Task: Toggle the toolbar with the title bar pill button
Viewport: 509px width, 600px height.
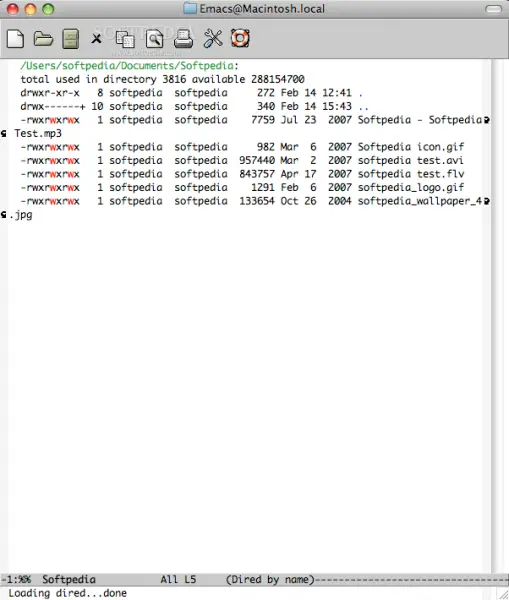Action: [x=493, y=9]
